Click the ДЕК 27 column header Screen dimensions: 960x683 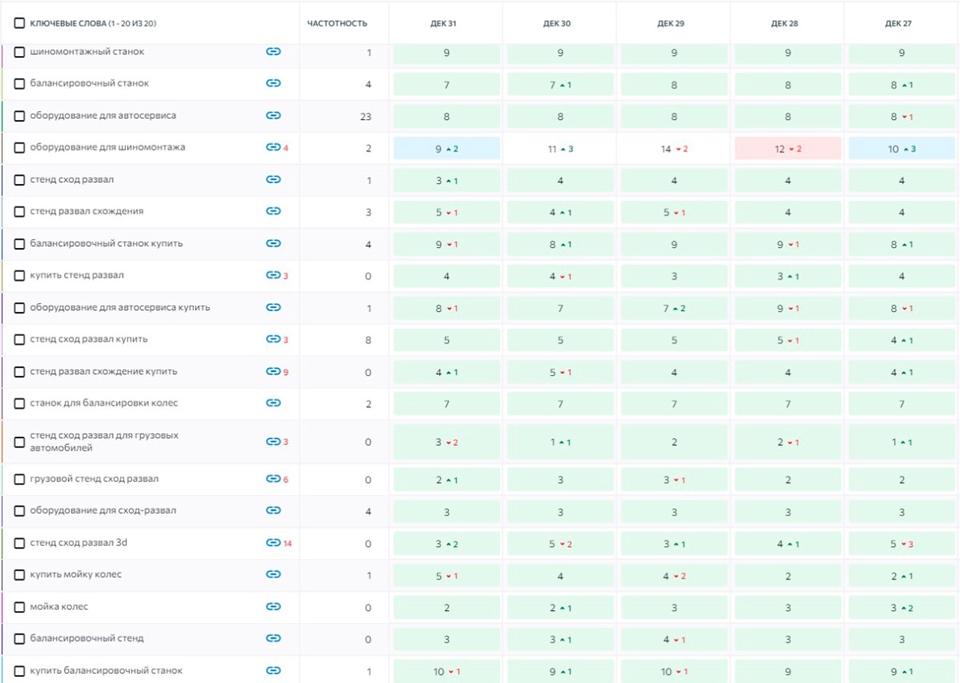pos(901,23)
